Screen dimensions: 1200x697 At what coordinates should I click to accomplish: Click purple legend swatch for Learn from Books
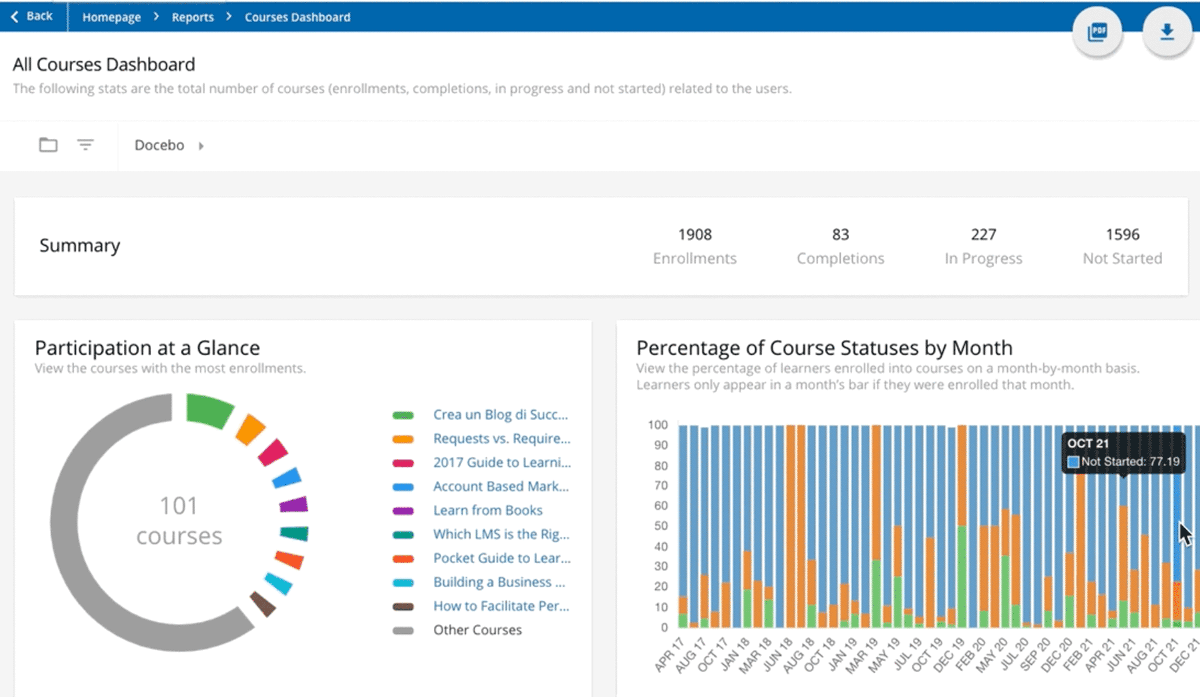click(403, 511)
